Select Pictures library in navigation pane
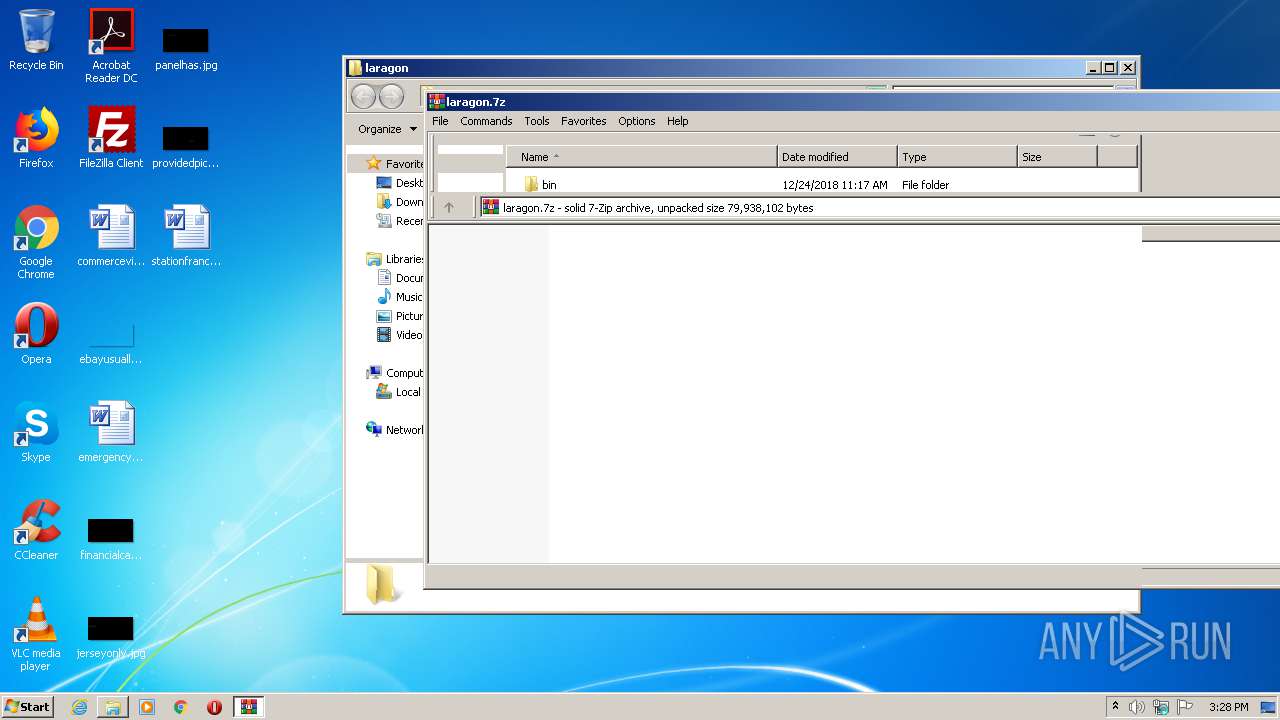Viewport: 1280px width, 720px height. [400, 316]
